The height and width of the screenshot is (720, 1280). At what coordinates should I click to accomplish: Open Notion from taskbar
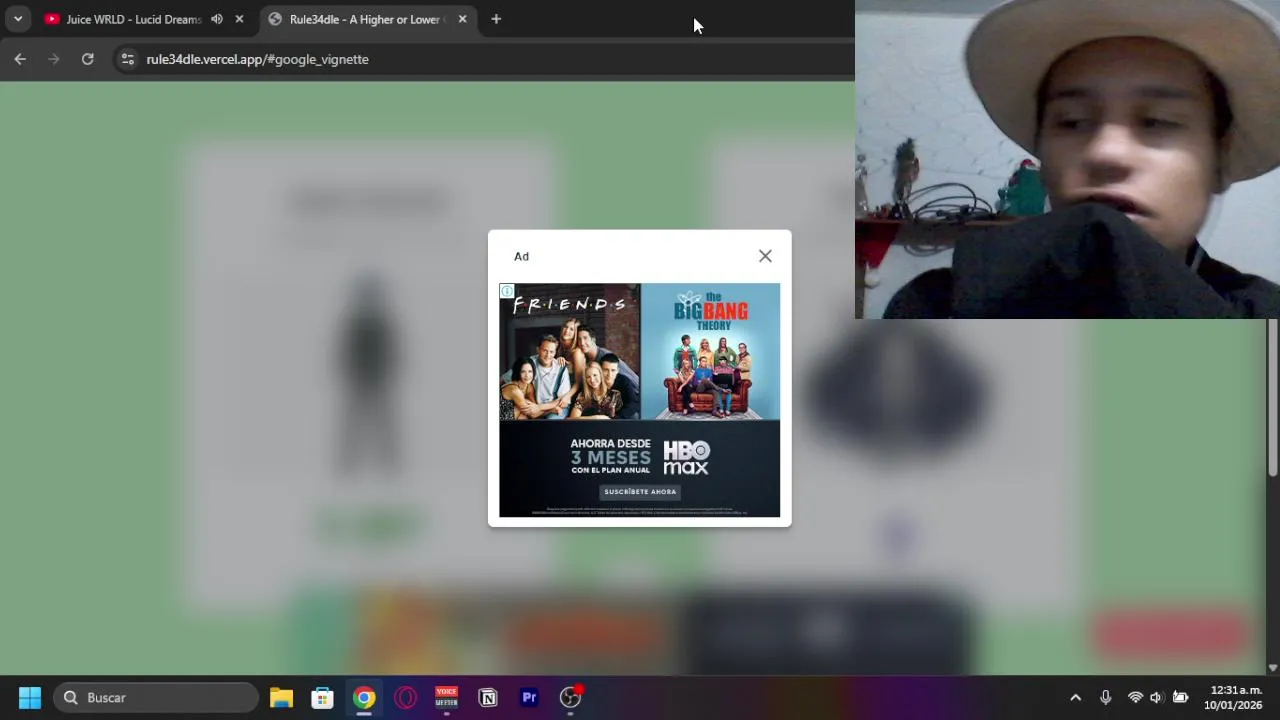pyautogui.click(x=488, y=697)
